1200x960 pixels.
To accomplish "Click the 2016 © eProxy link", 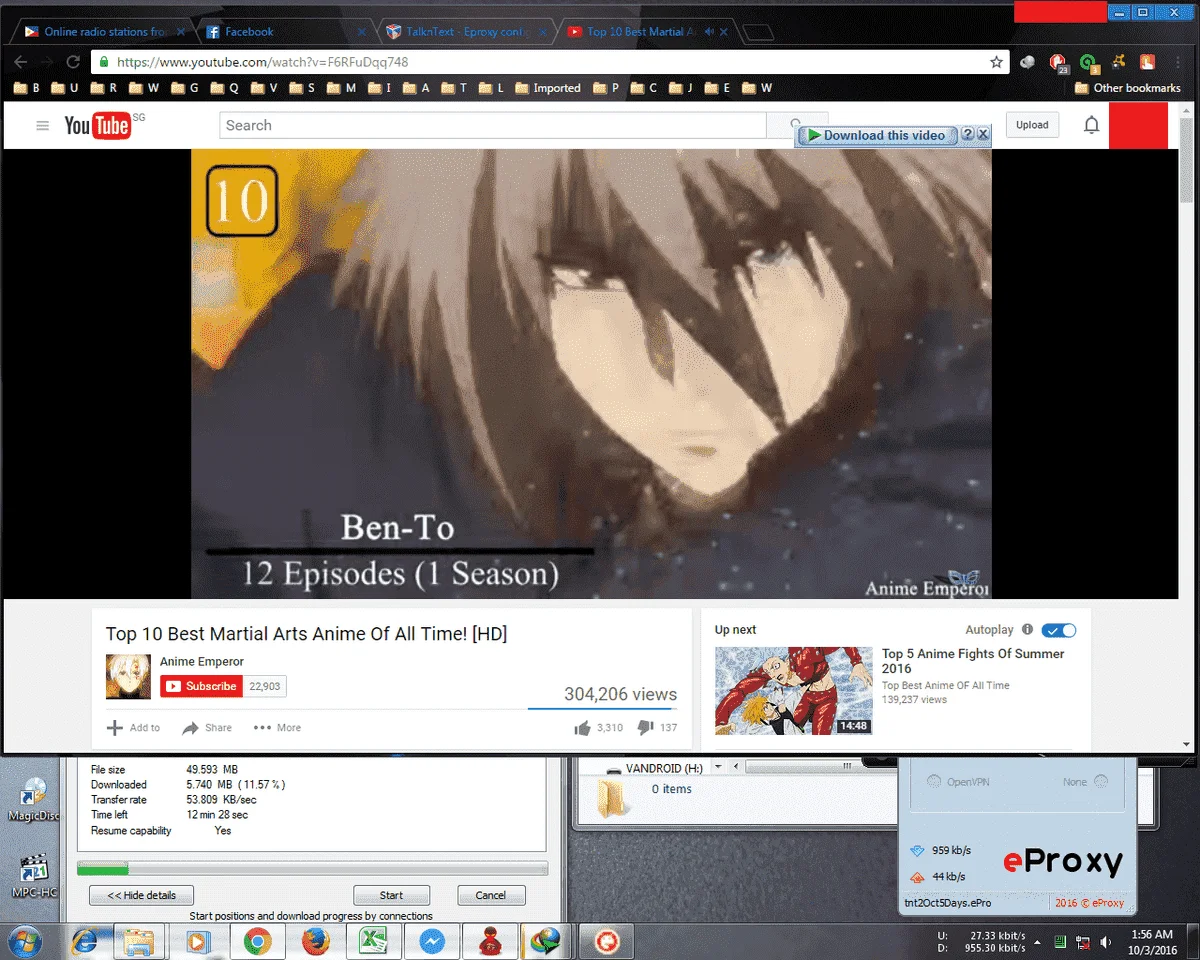I will (x=1089, y=903).
